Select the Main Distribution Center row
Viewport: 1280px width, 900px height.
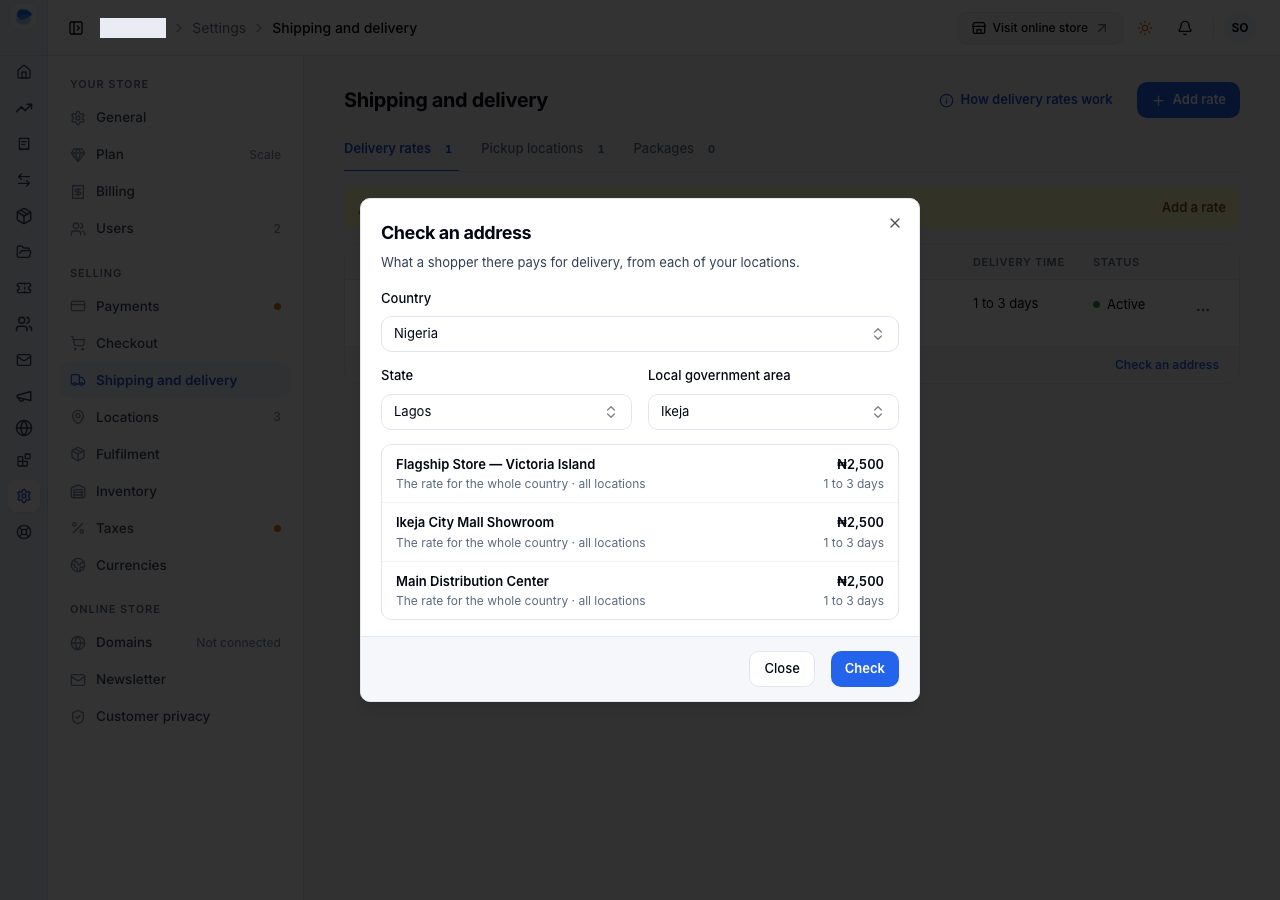click(x=640, y=590)
